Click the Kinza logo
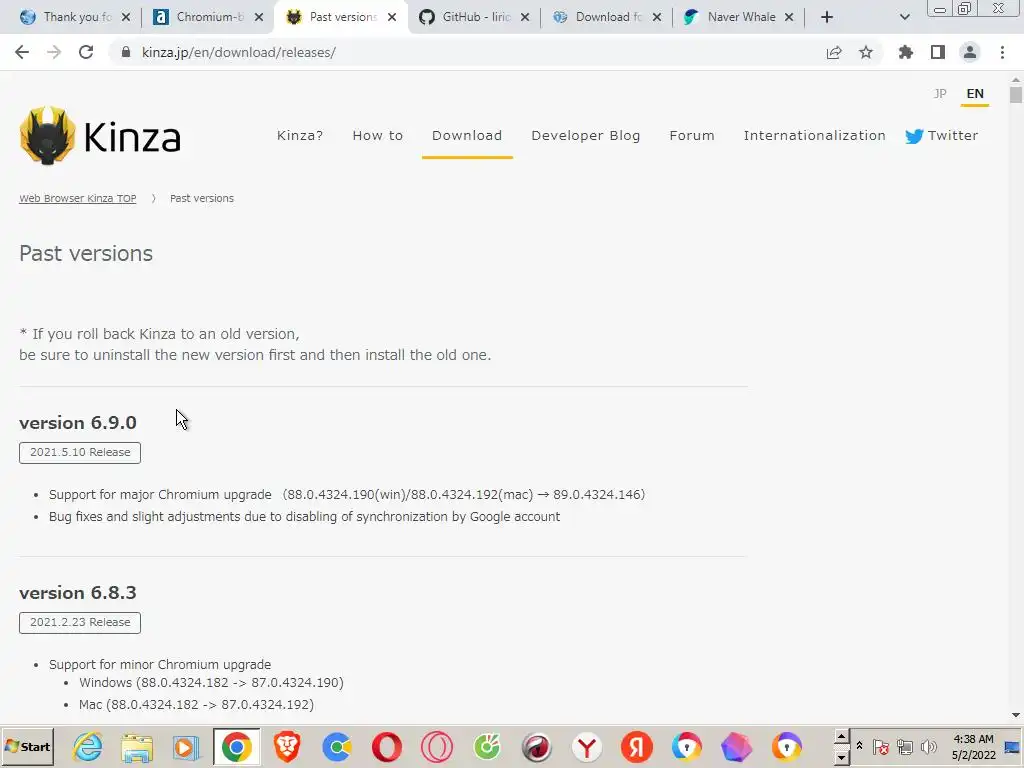Viewport: 1024px width, 768px height. coord(101,136)
